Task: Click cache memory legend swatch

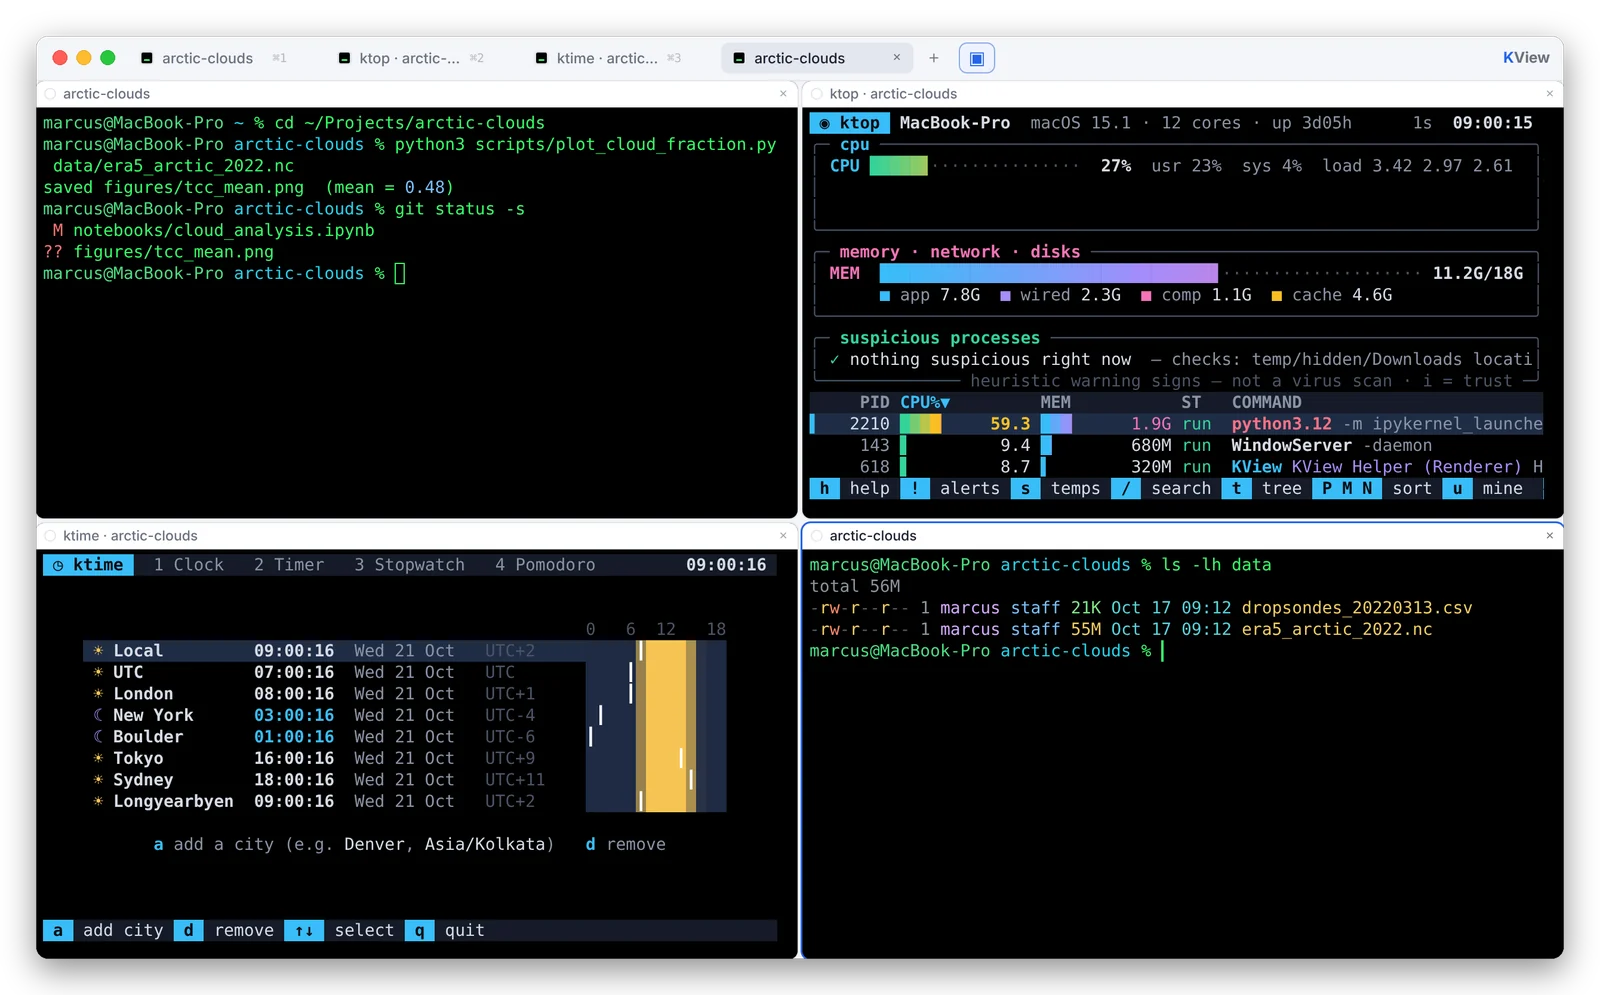Action: tap(1277, 296)
